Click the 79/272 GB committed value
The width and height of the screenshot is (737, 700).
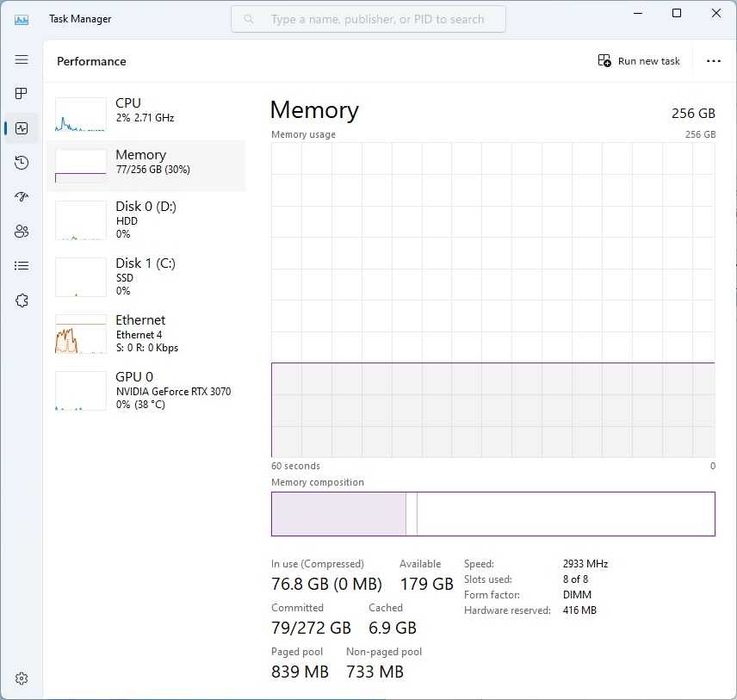(311, 628)
